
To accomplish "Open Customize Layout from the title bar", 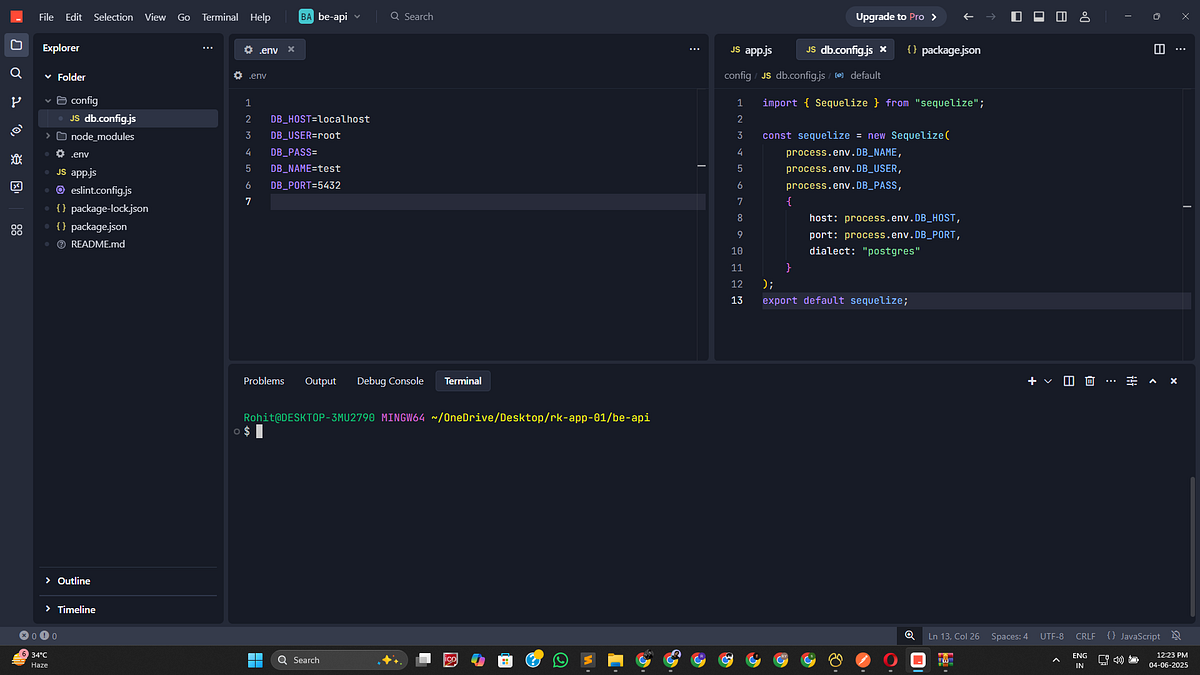I will [1061, 16].
